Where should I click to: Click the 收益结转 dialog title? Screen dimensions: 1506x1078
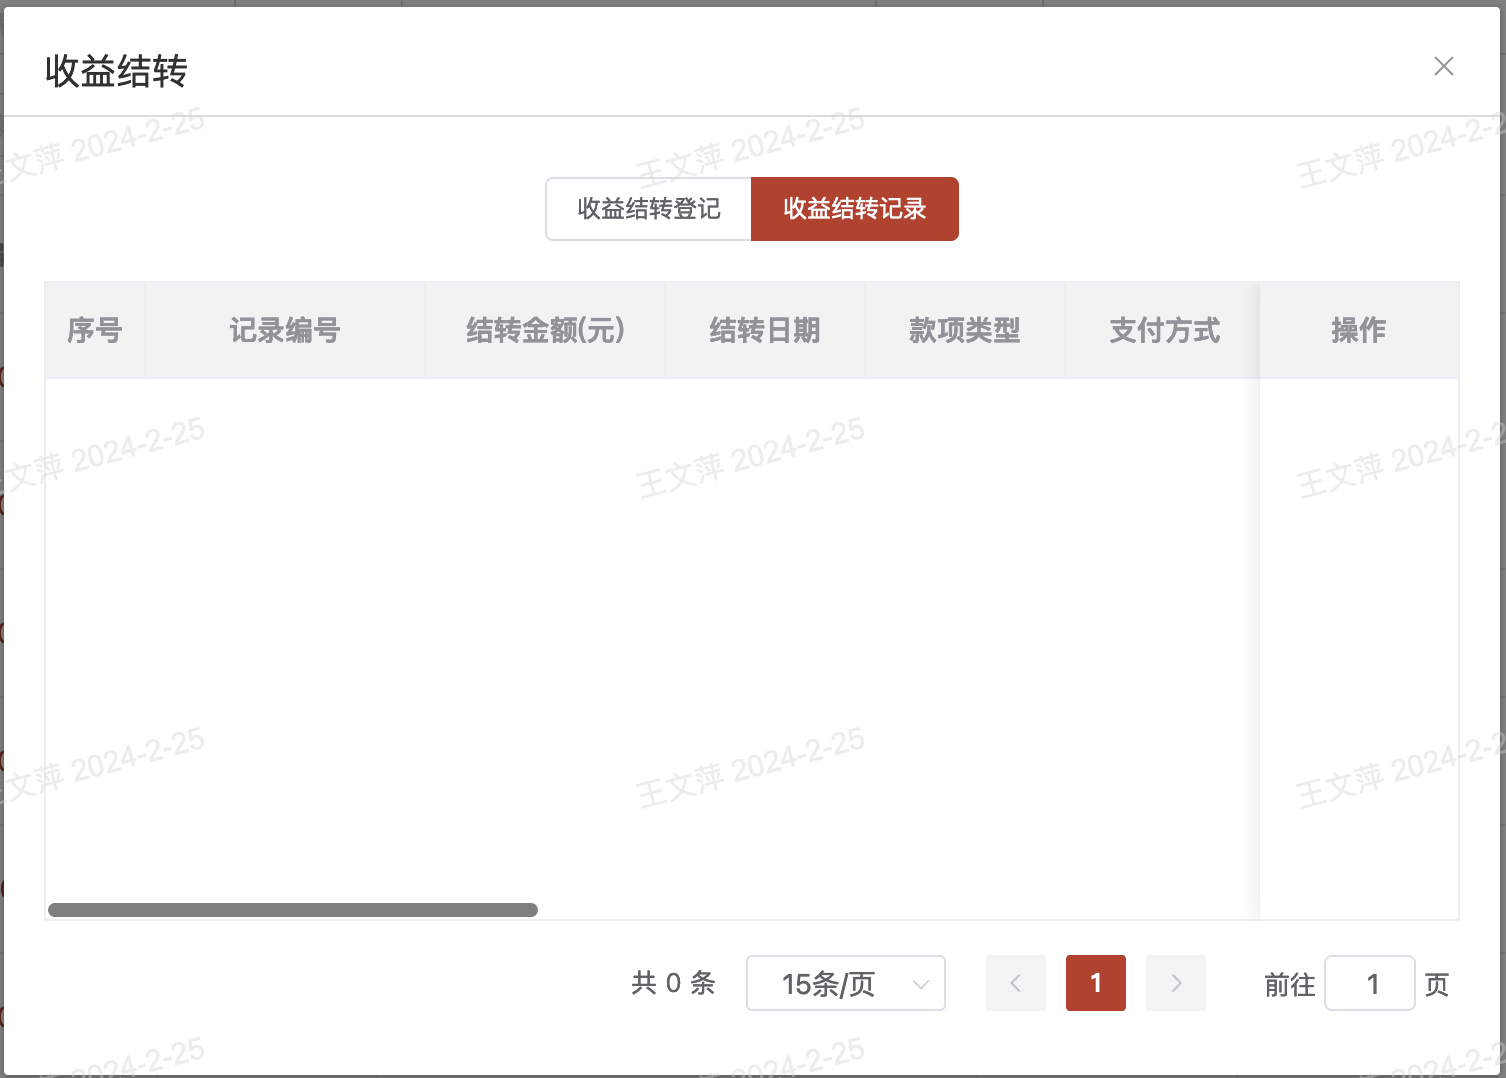[x=116, y=71]
